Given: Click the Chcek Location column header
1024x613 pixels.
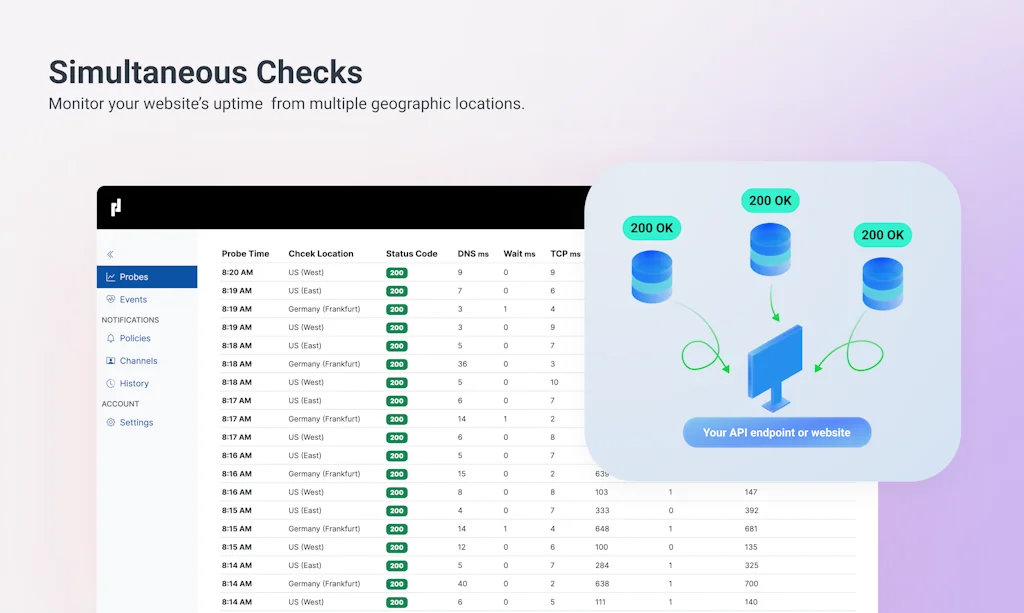Looking at the screenshot, I should click(x=321, y=254).
